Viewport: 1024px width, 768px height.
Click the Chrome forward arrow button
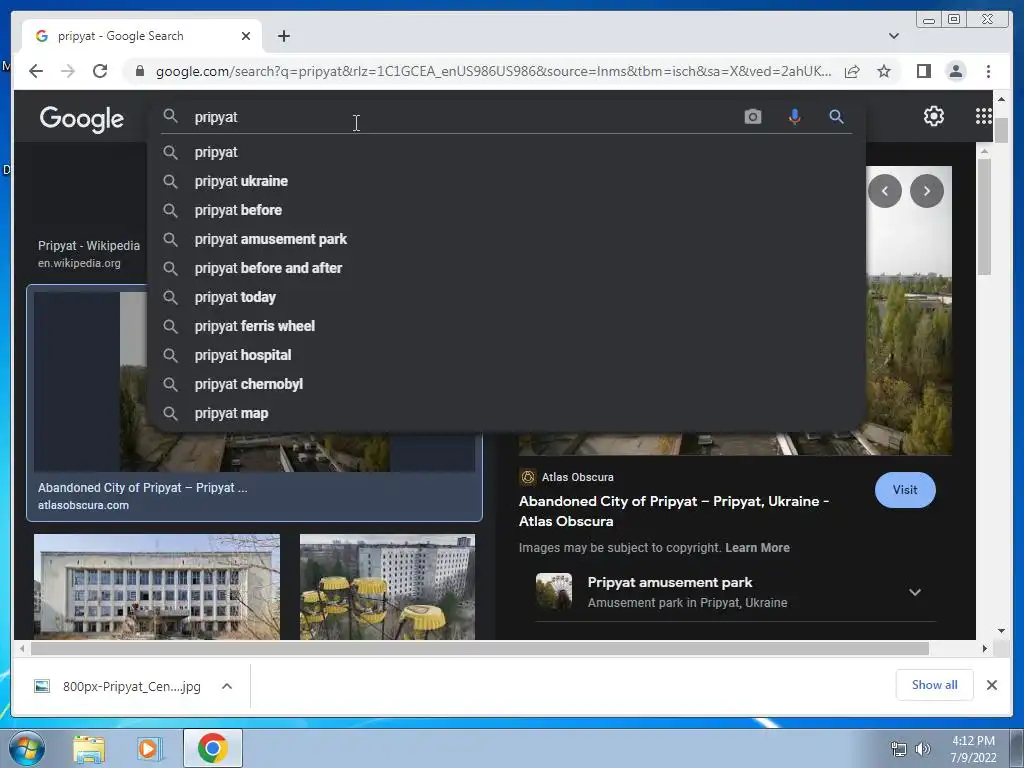68,71
